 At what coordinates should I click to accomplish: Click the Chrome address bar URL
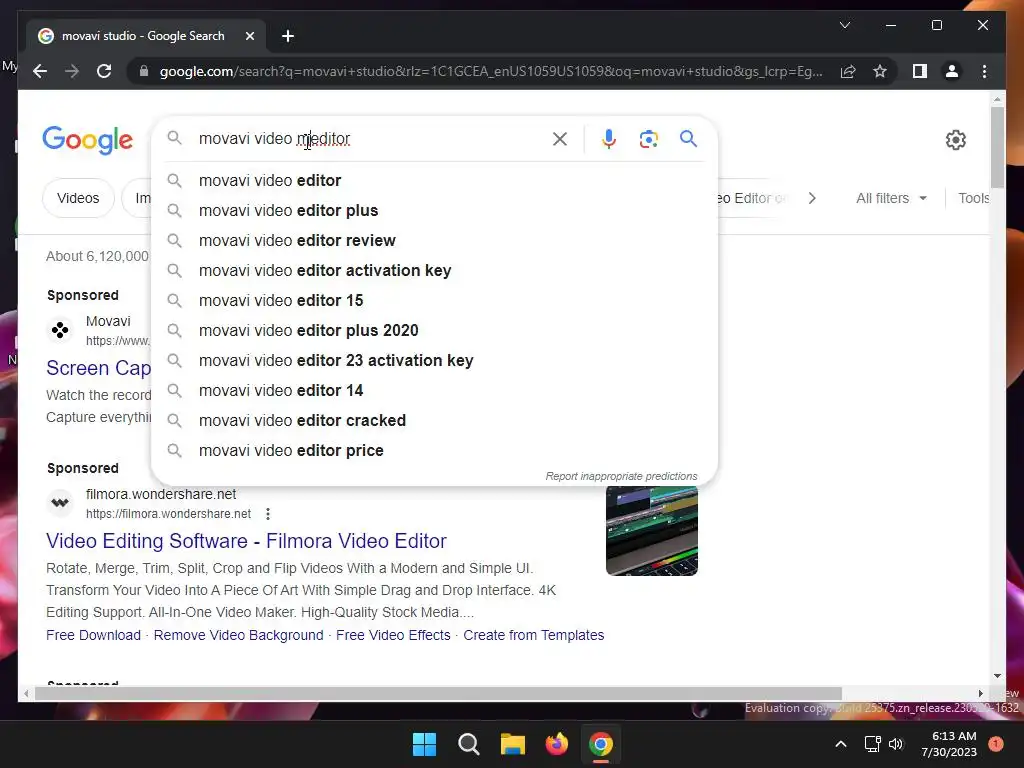click(x=491, y=71)
